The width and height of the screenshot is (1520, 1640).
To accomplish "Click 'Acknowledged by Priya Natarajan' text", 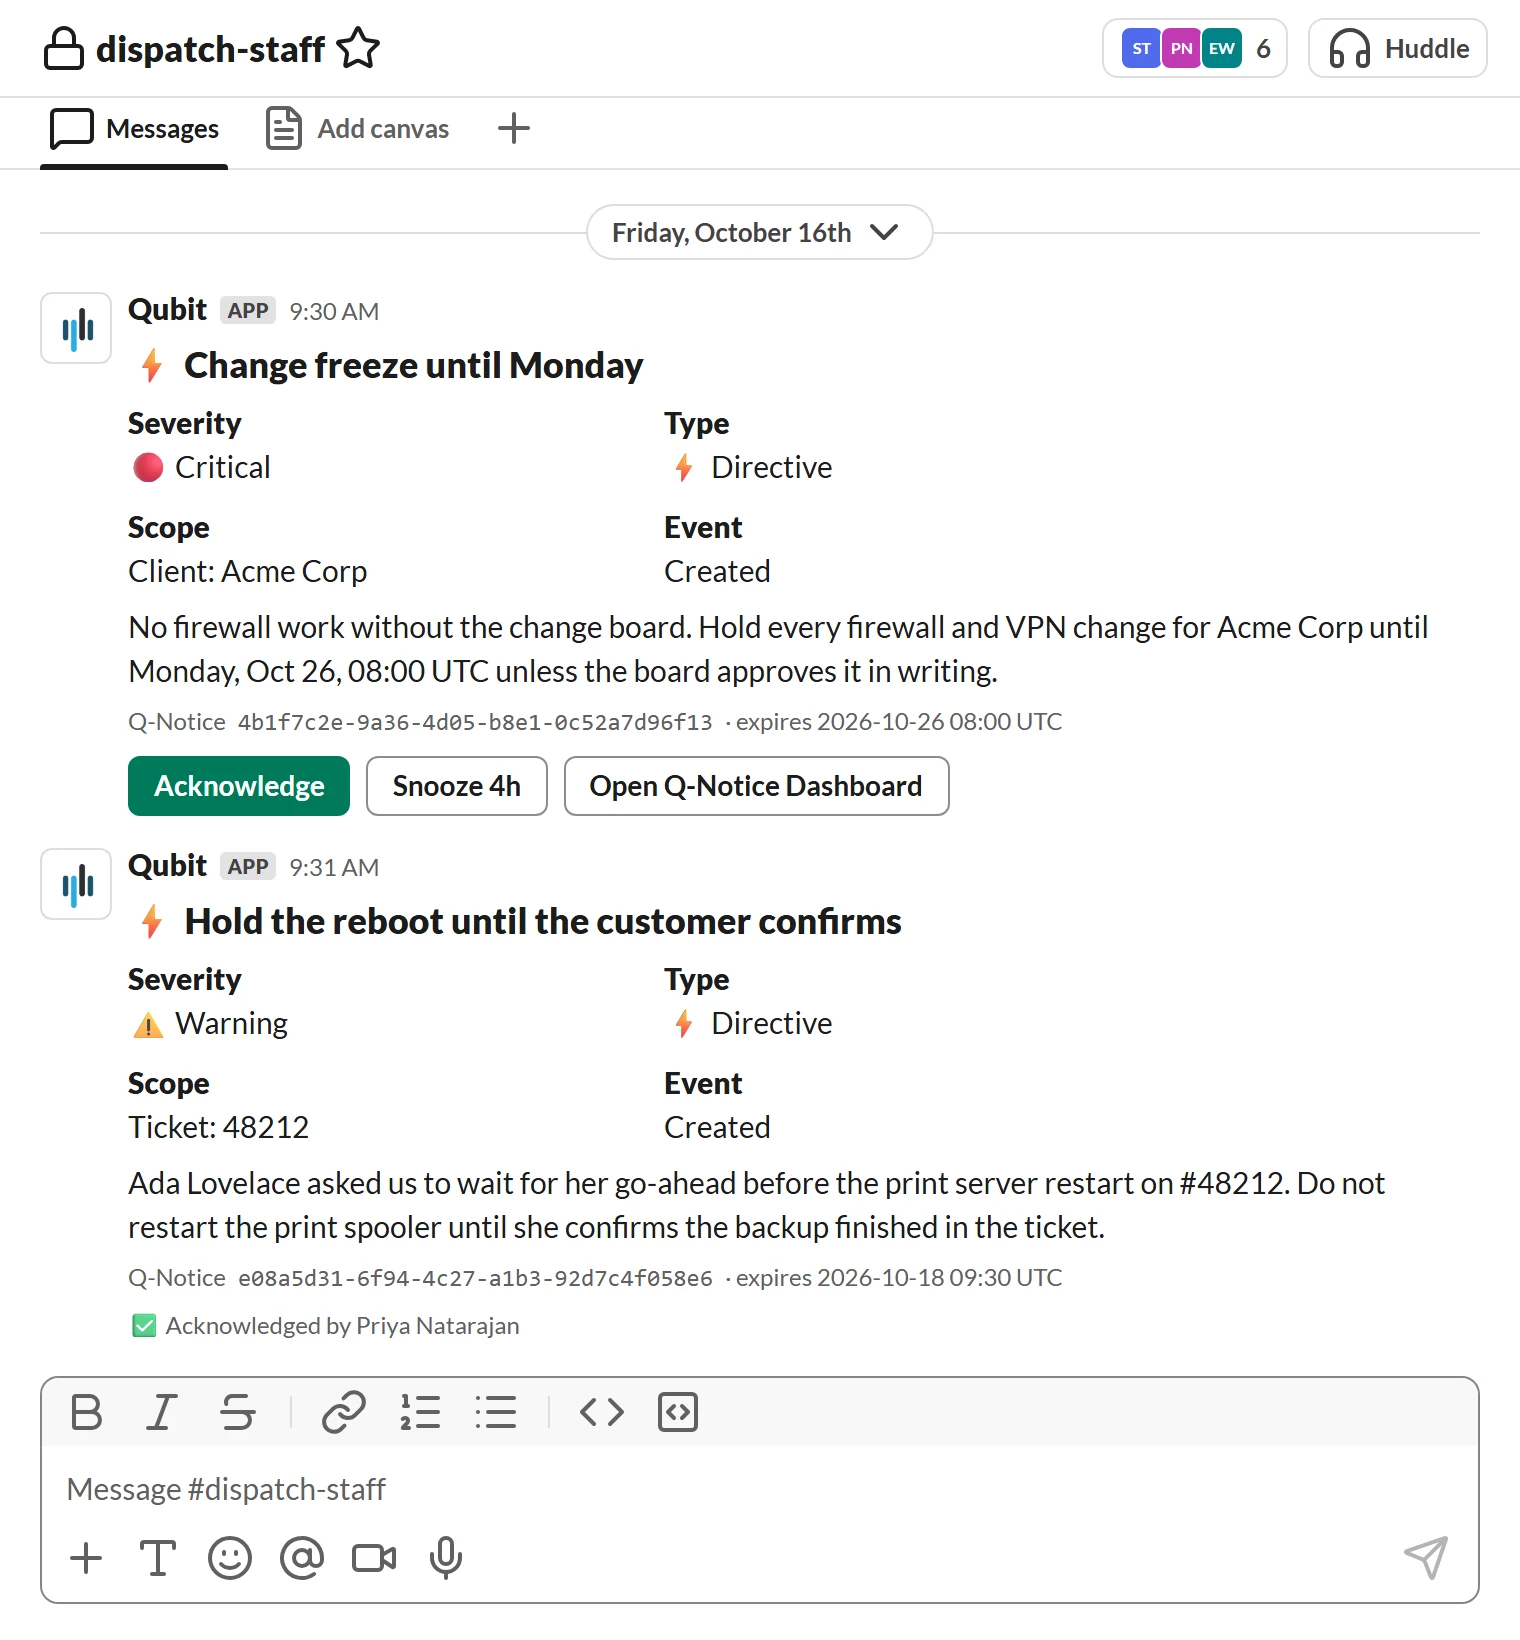I will point(342,1326).
